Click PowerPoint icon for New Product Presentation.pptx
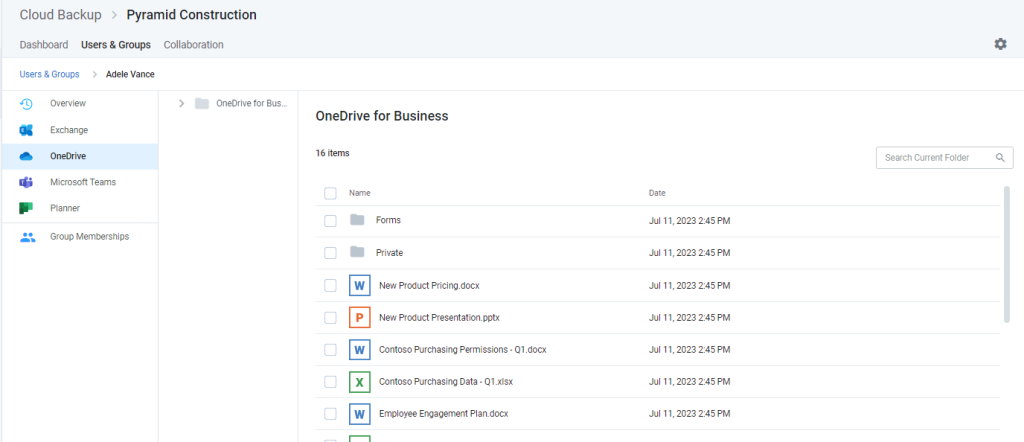1024x442 pixels. (x=359, y=317)
